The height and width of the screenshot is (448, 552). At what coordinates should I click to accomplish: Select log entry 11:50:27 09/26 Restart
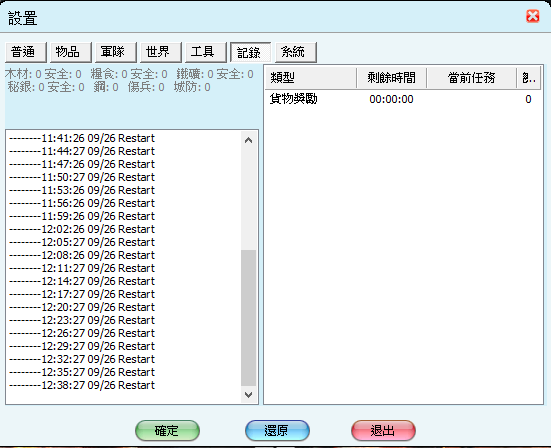82,177
